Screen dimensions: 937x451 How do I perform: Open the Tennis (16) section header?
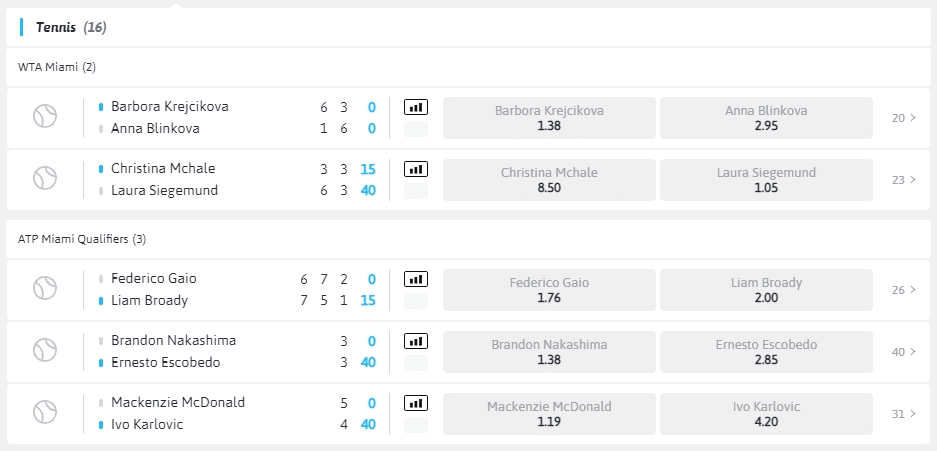click(x=71, y=27)
